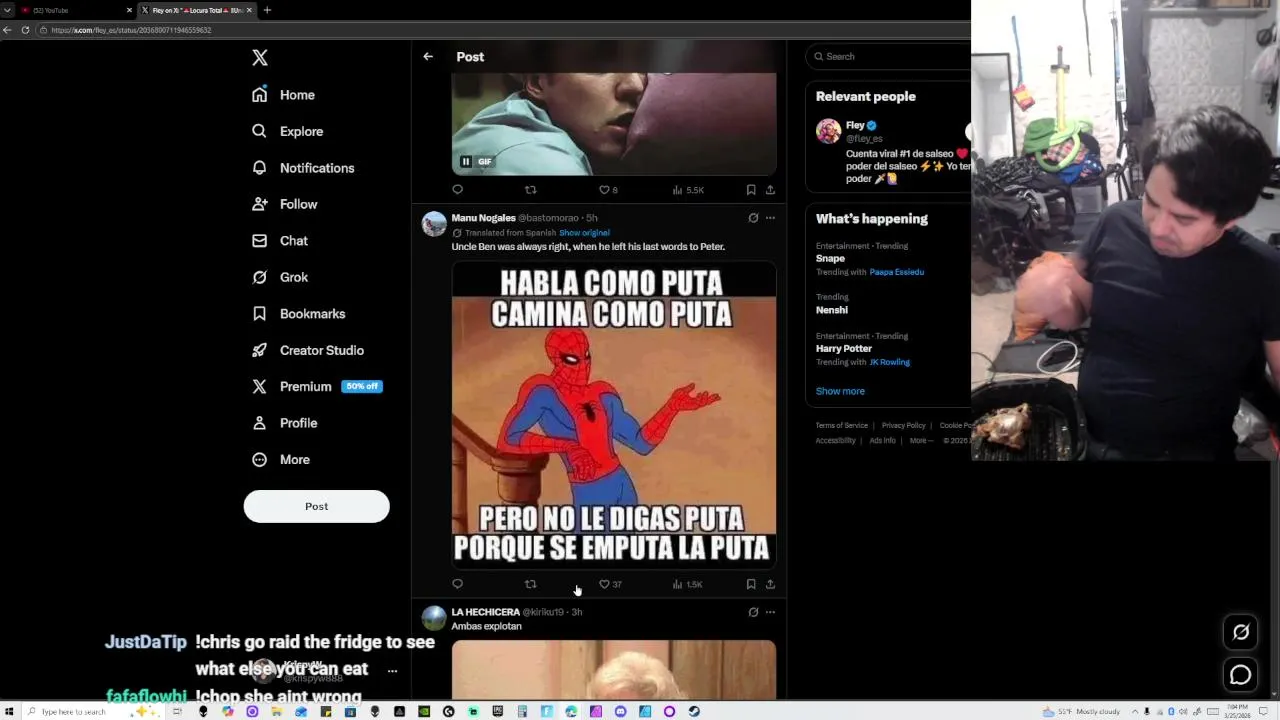Image resolution: width=1280 pixels, height=720 pixels.
Task: Click the LA HECHICERA display name
Action: pyautogui.click(x=485, y=612)
